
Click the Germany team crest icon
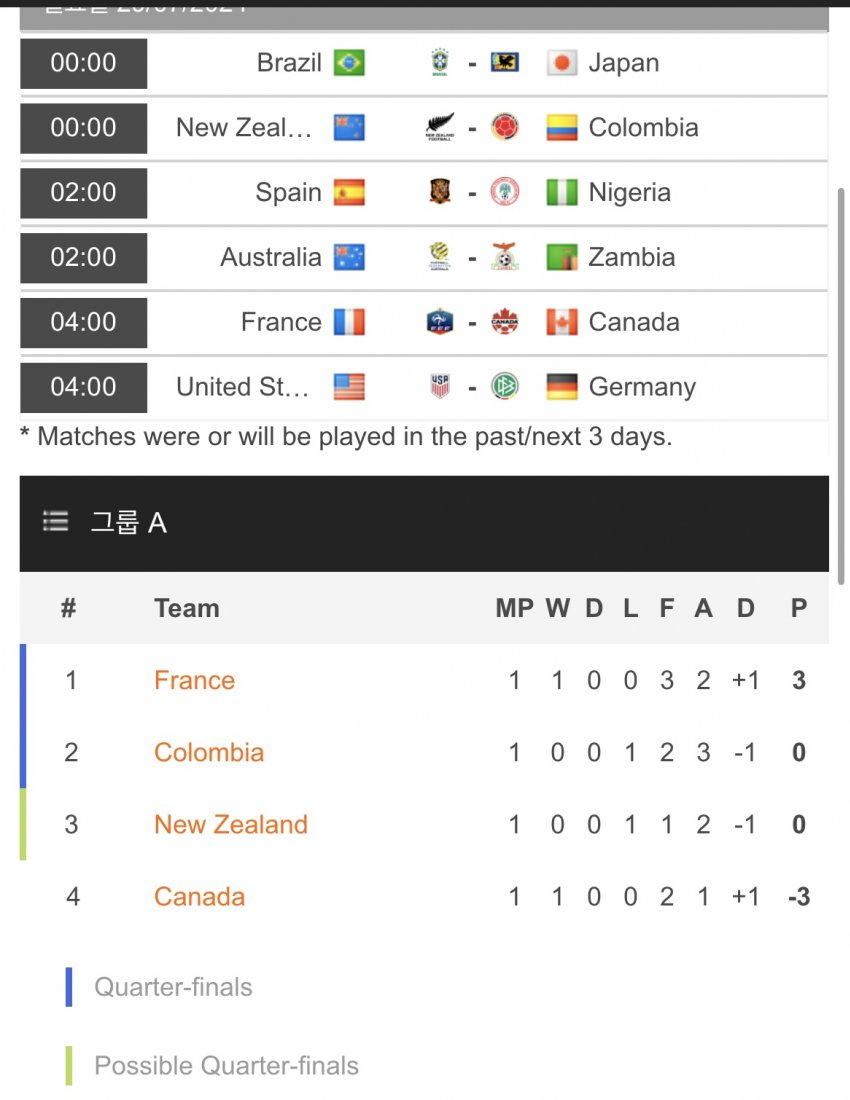click(x=505, y=387)
